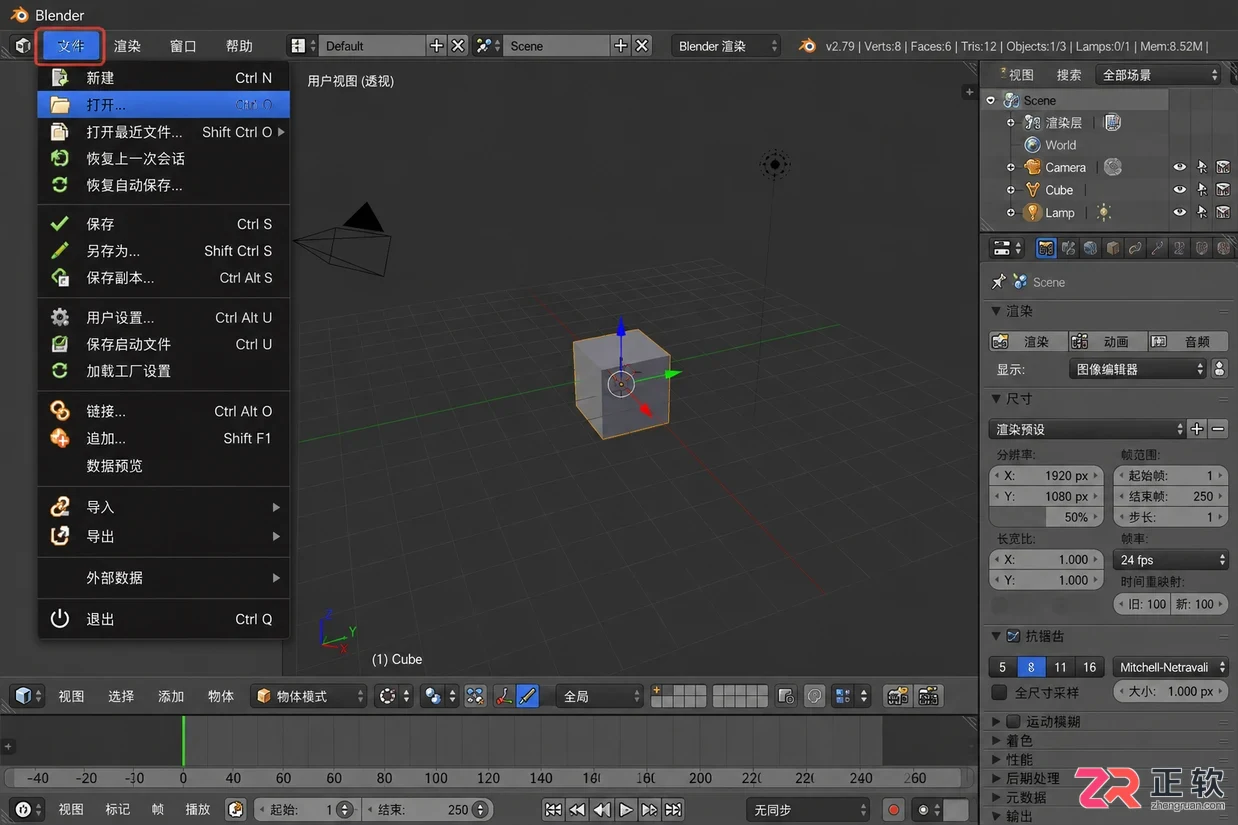Viewport: 1238px width, 825px height.
Task: Click the Object properties tab cube icon
Action: click(x=1113, y=248)
